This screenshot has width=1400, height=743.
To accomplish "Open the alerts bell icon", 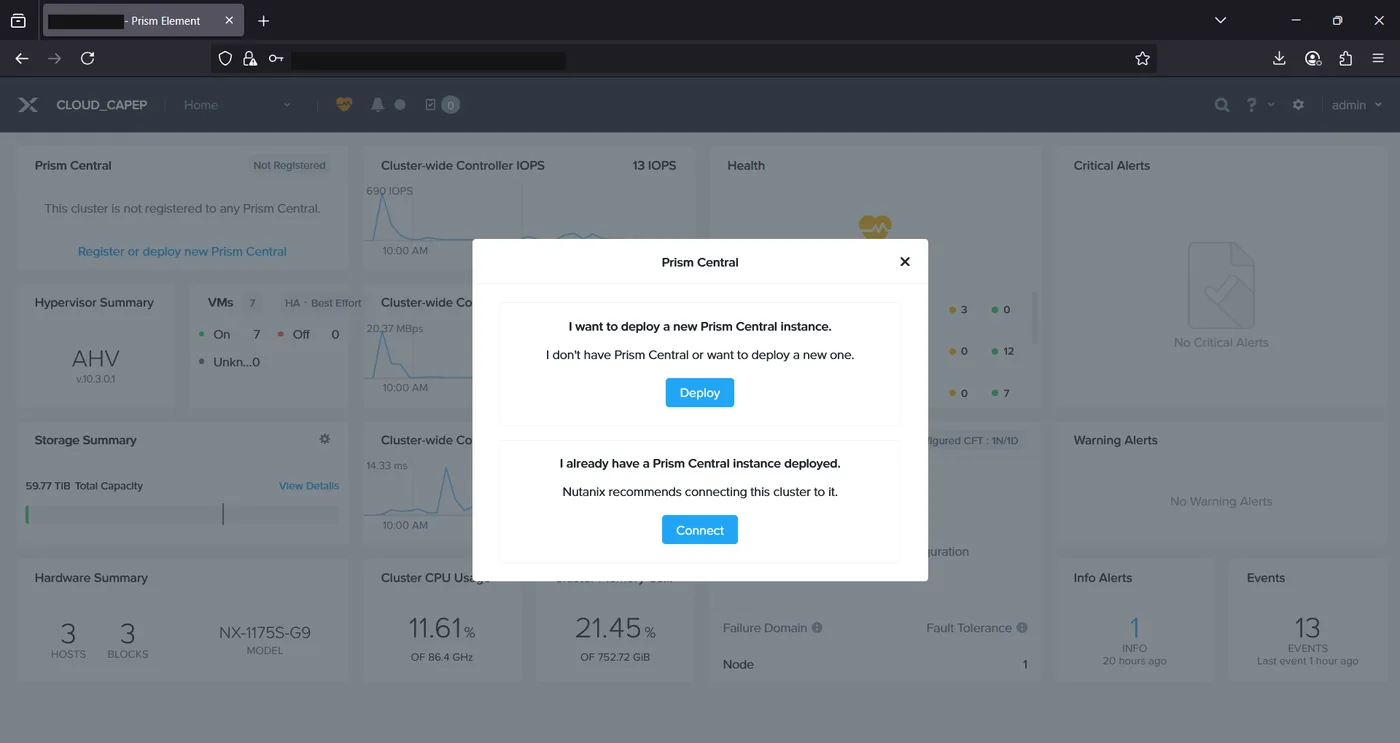I will tap(377, 104).
